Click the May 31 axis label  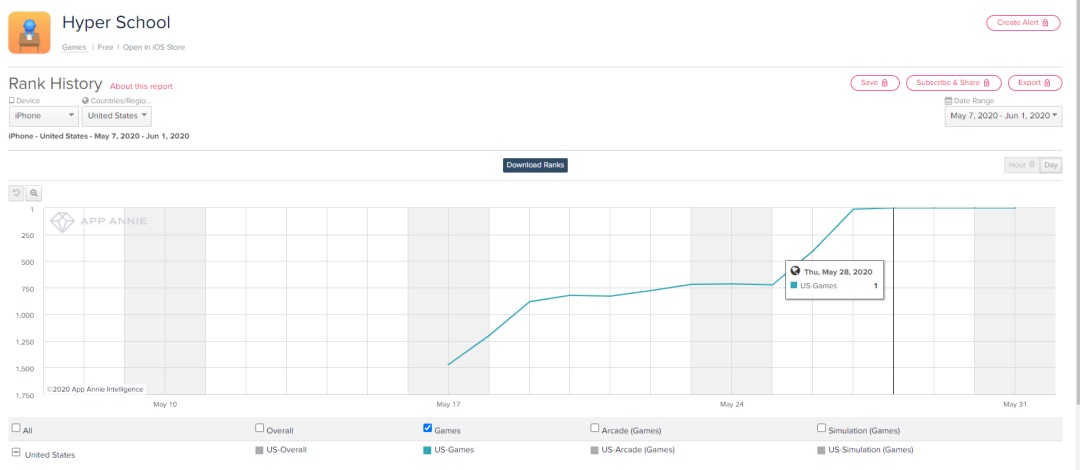tap(1015, 405)
